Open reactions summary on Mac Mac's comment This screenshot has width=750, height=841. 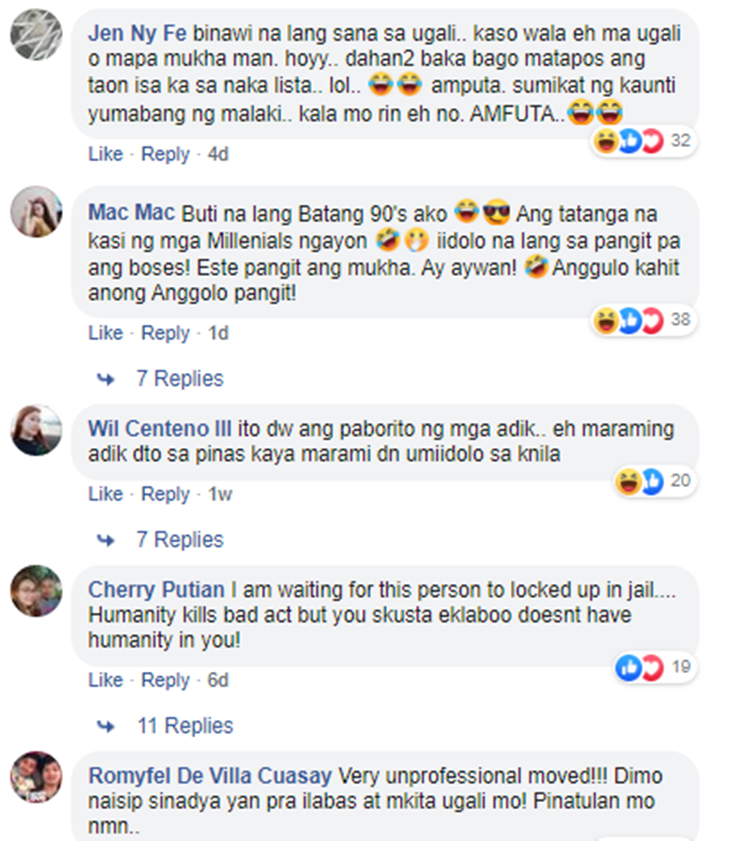(643, 320)
